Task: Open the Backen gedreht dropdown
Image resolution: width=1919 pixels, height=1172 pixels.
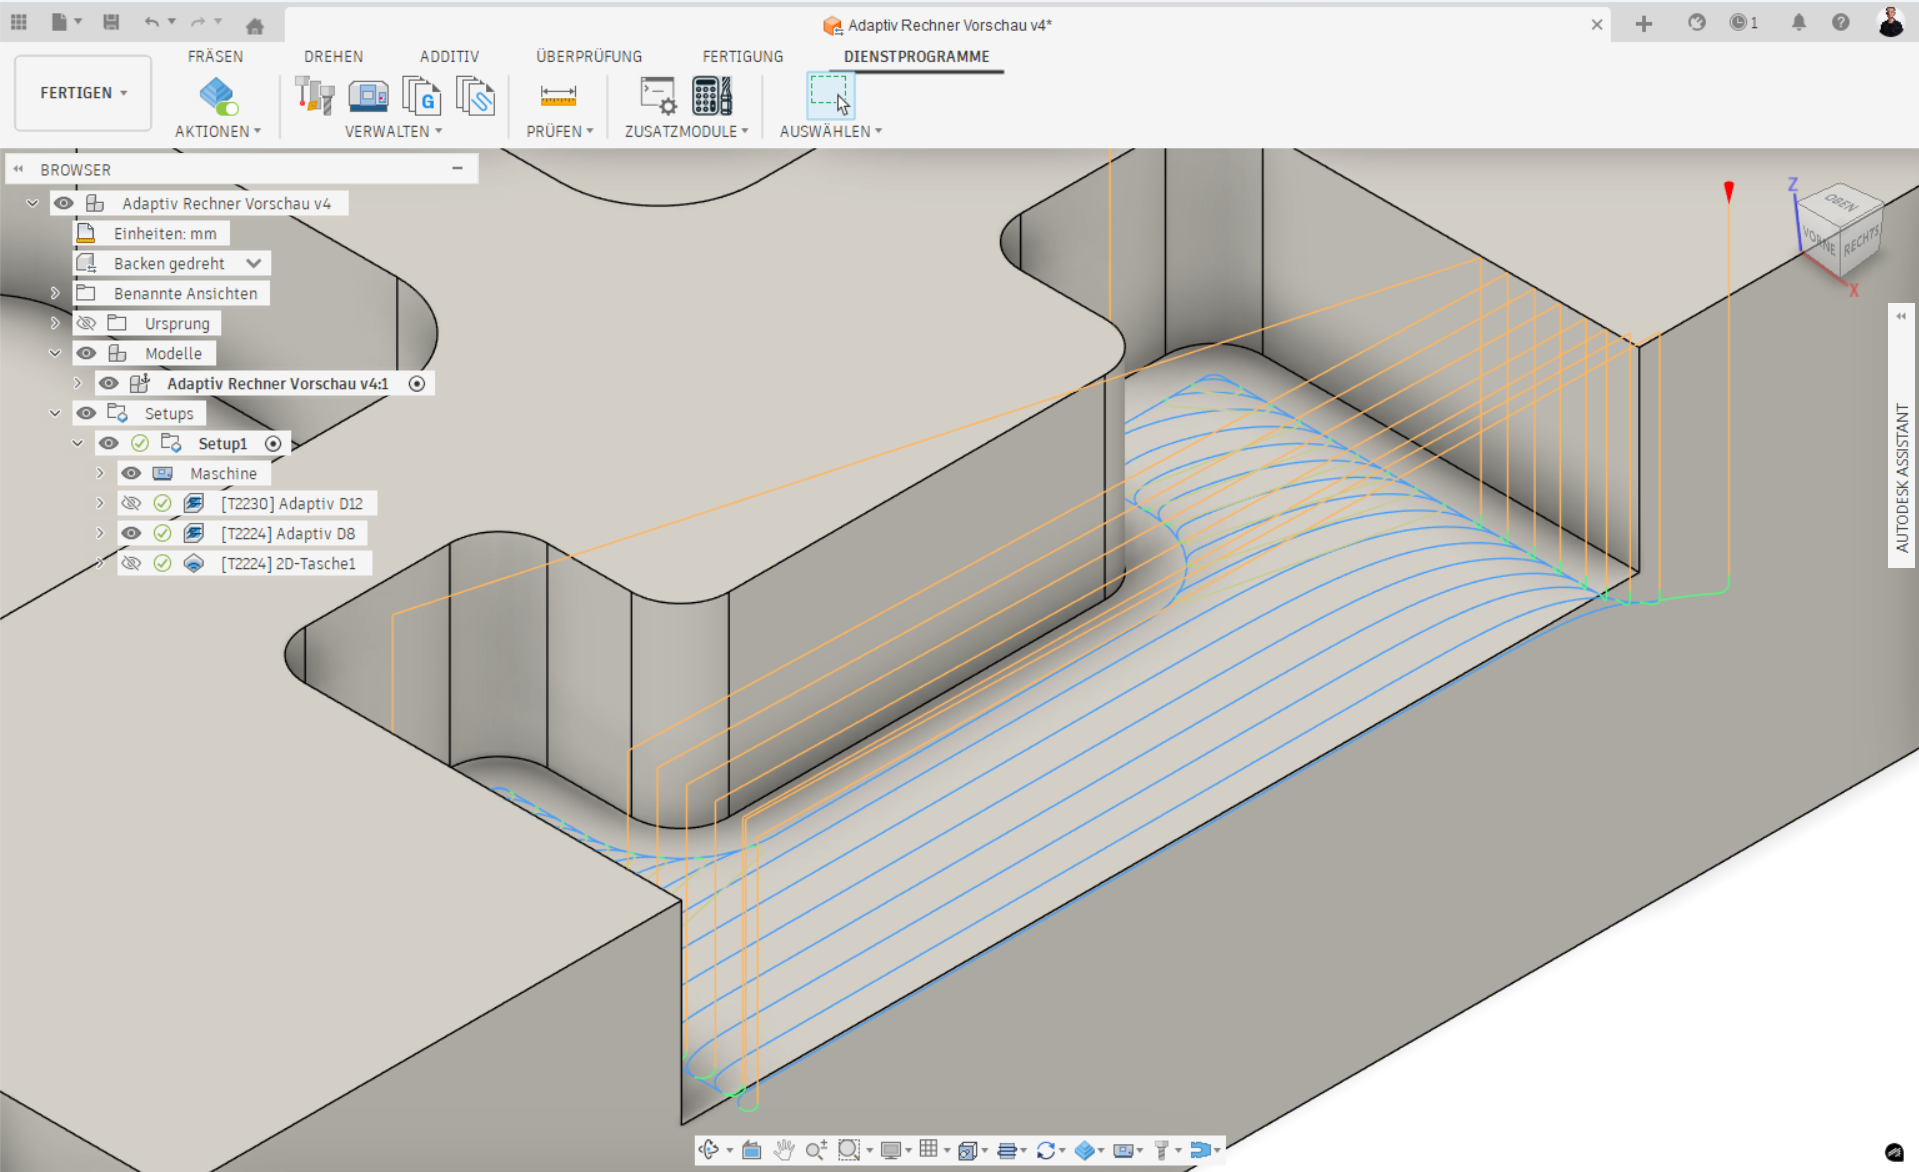Action: click(x=254, y=263)
